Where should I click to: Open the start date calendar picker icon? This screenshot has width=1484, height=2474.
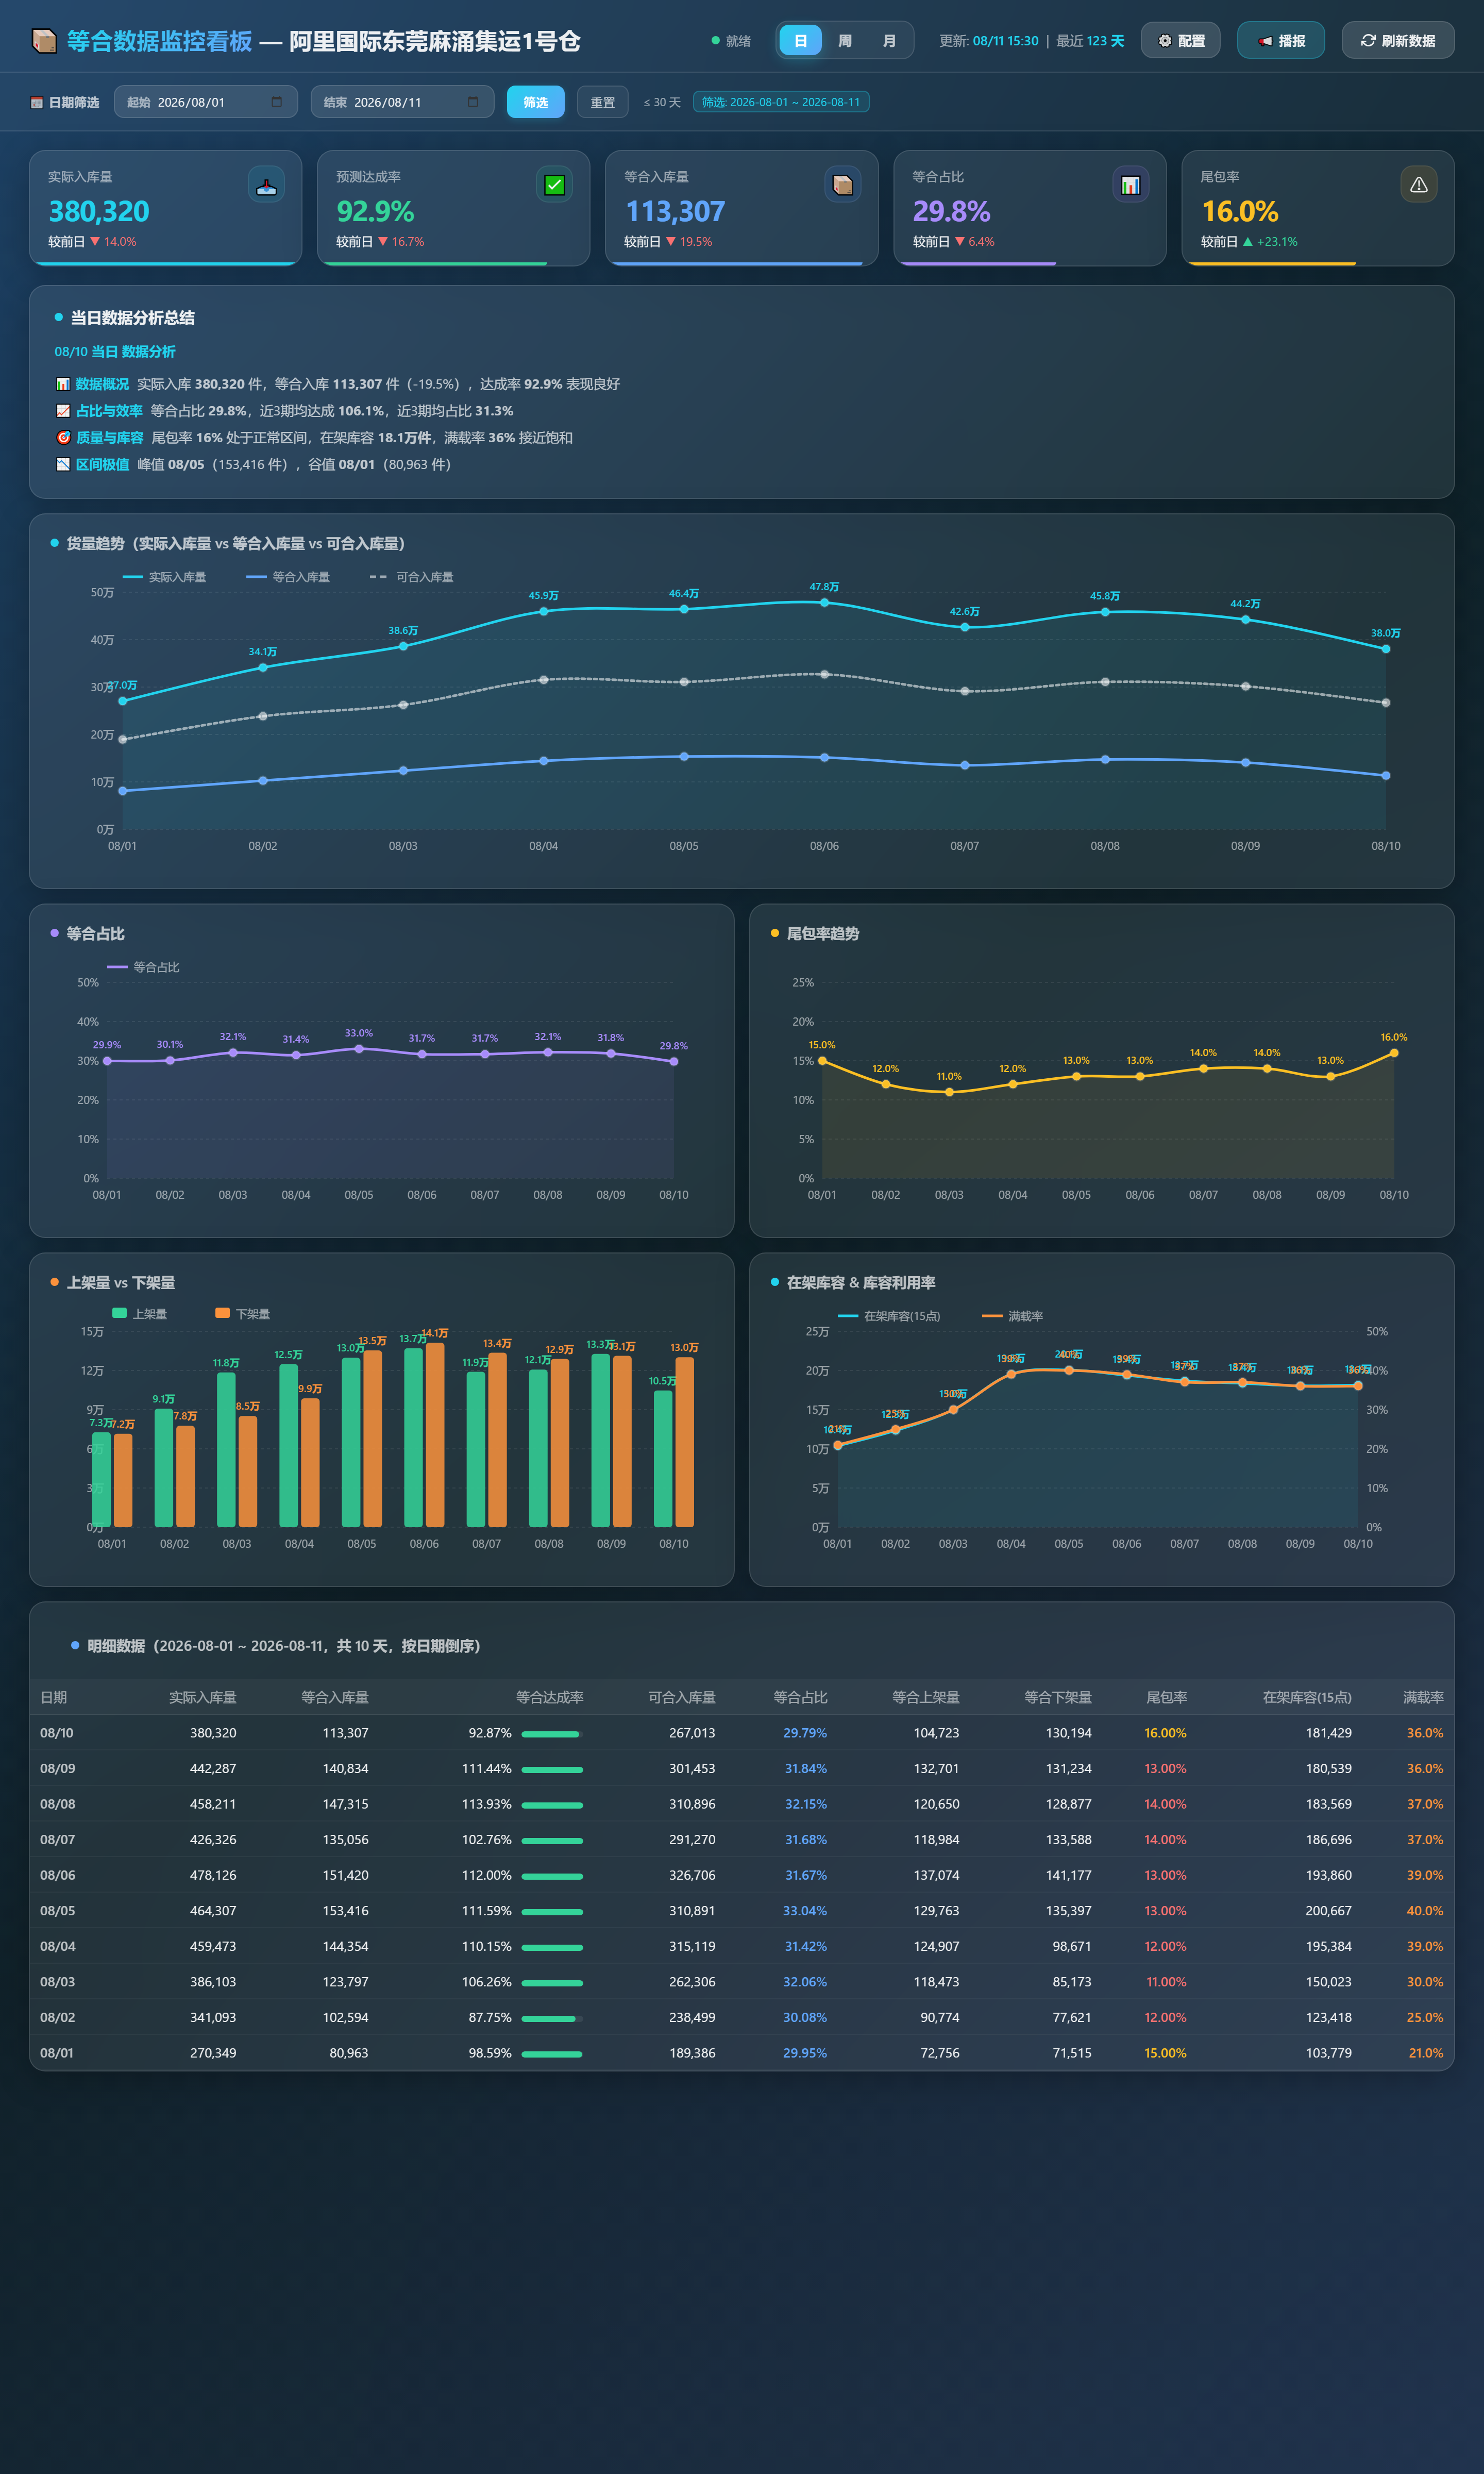coord(277,102)
